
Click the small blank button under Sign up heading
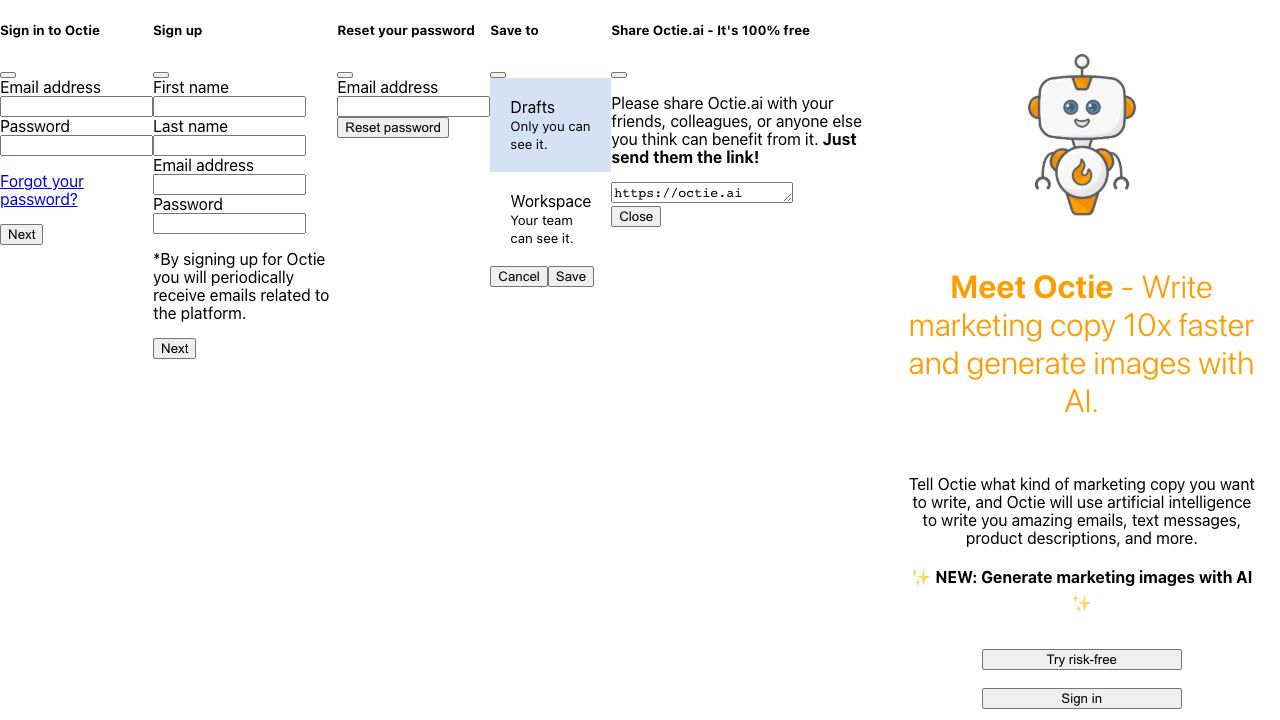click(x=161, y=75)
